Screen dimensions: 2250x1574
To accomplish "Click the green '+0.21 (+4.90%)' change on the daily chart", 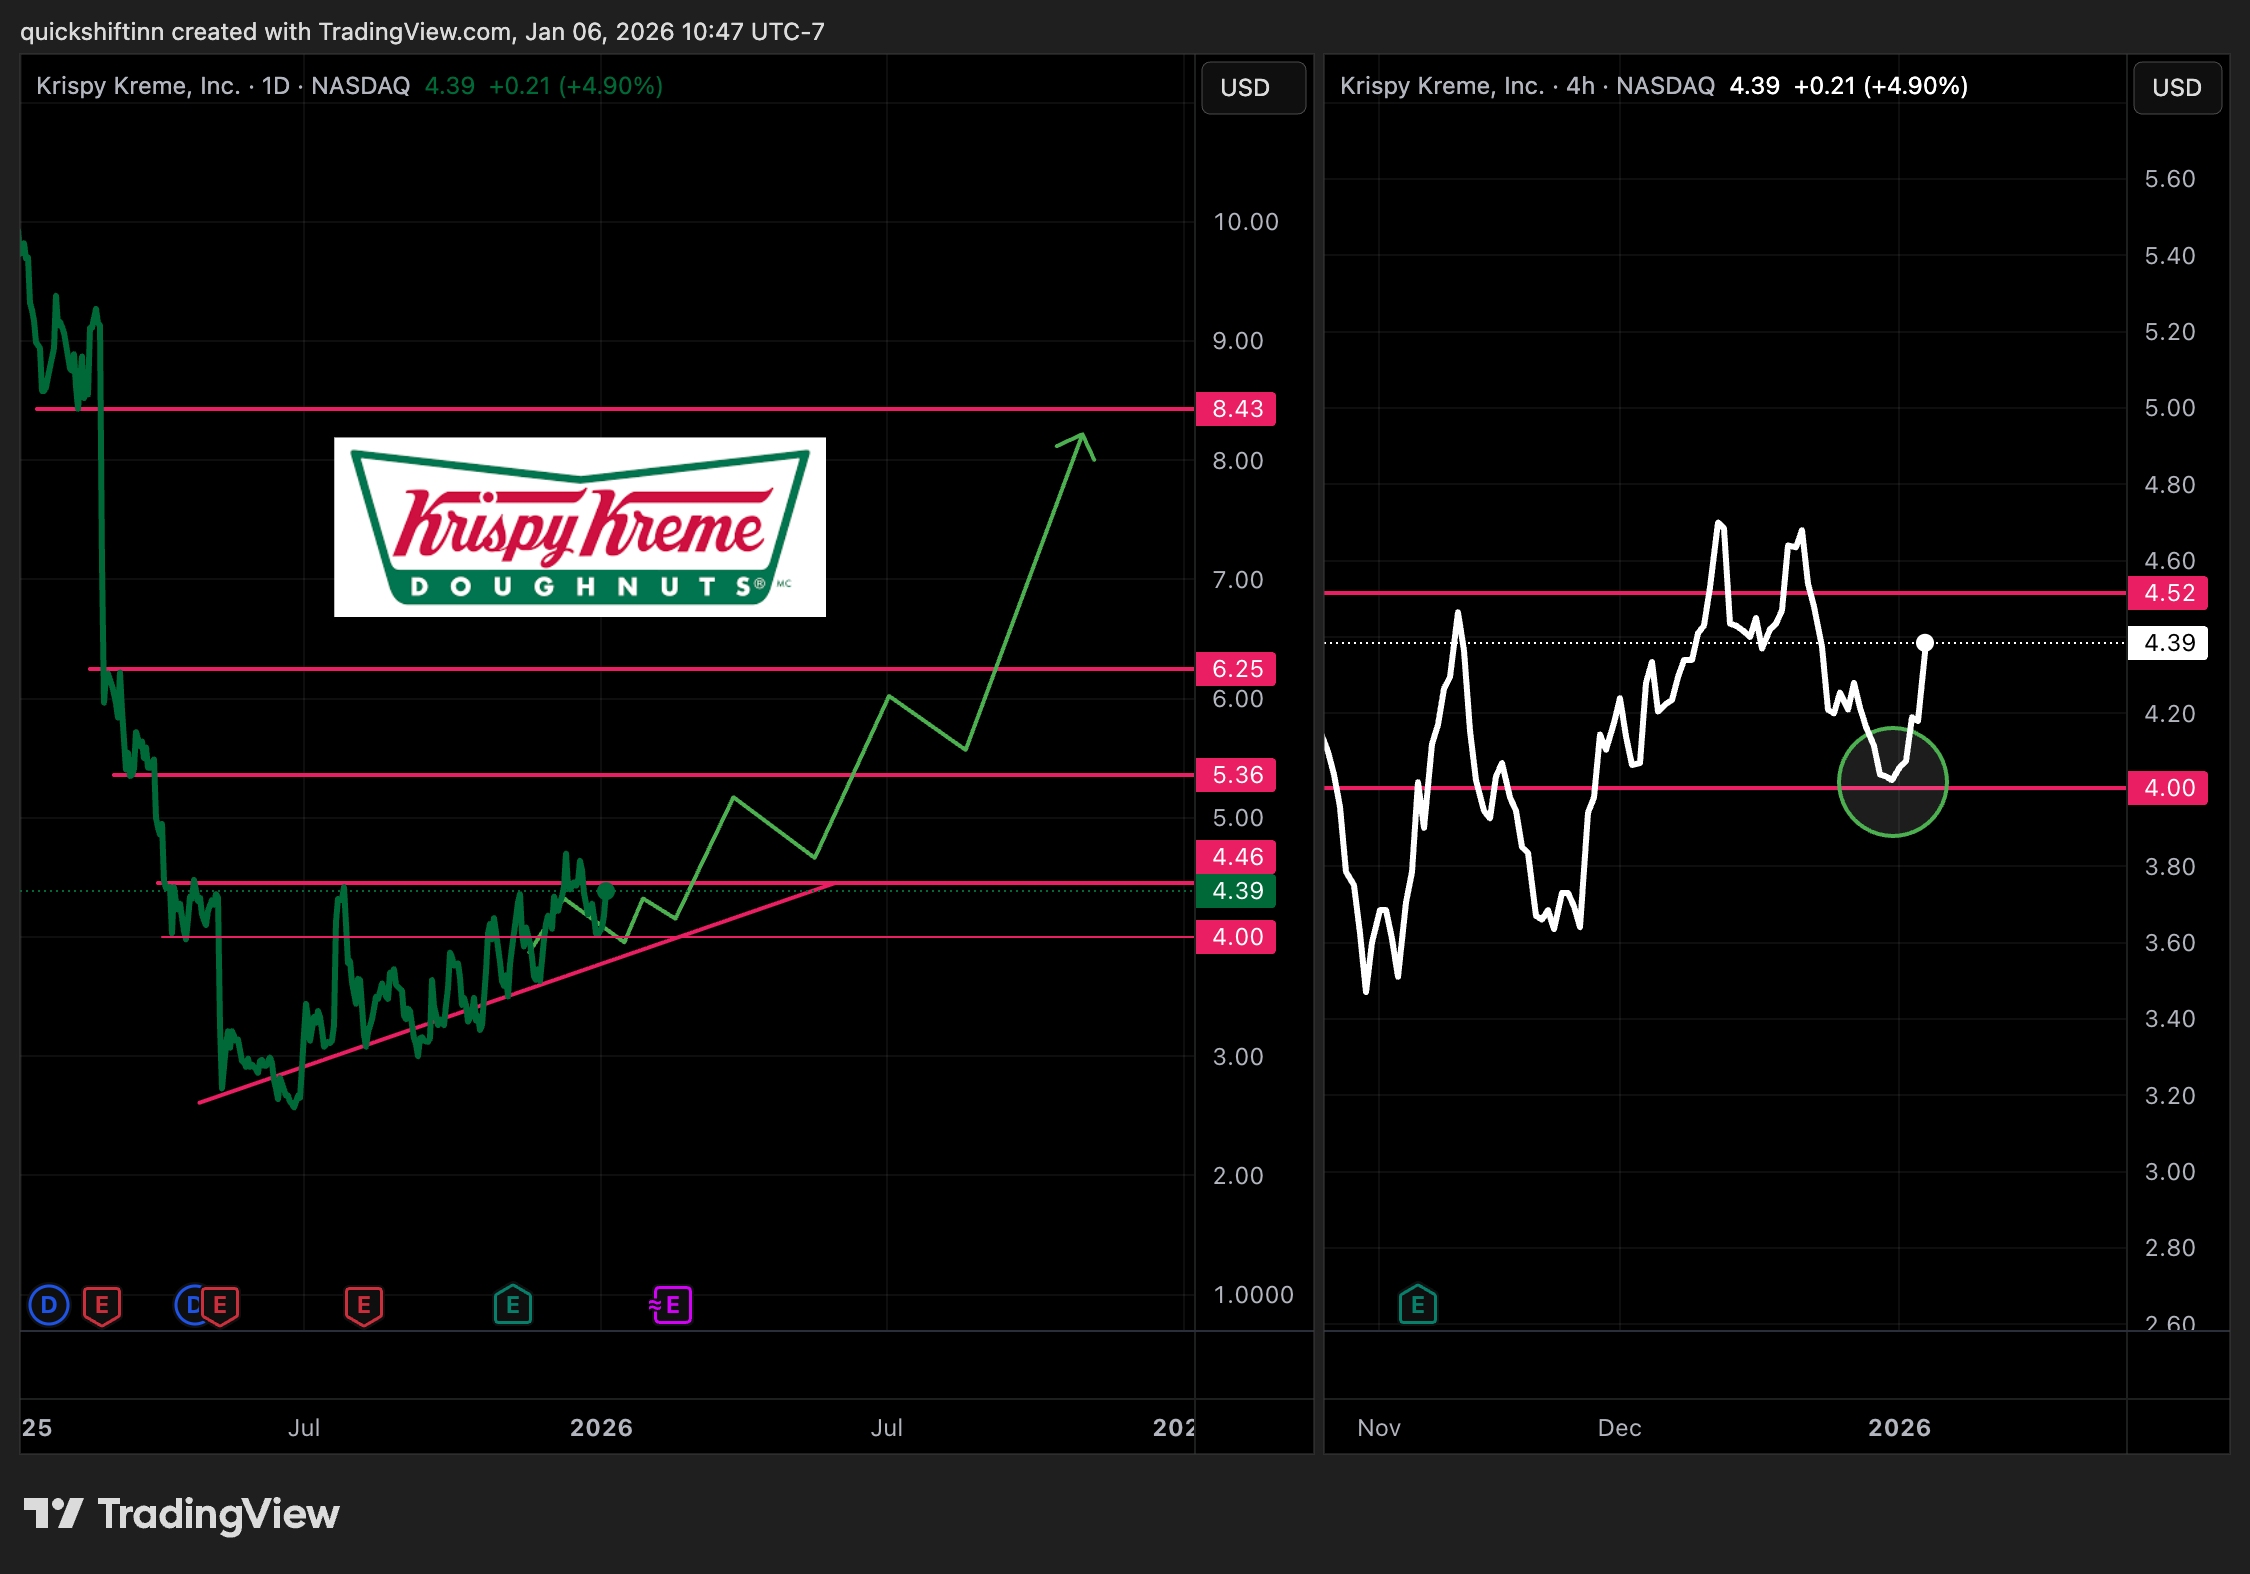I will [576, 86].
